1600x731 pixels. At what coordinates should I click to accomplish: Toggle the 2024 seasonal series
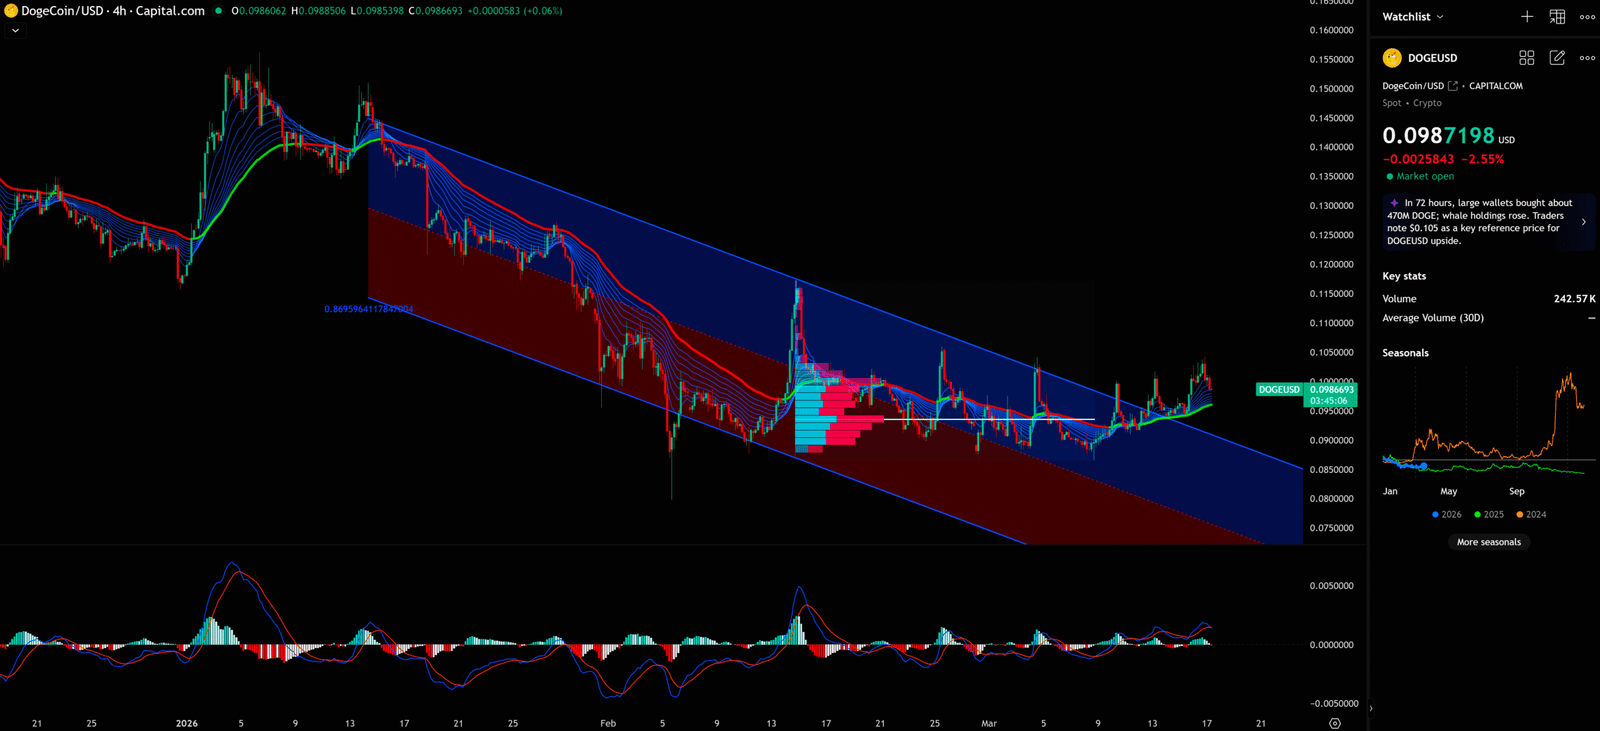pyautogui.click(x=1530, y=514)
